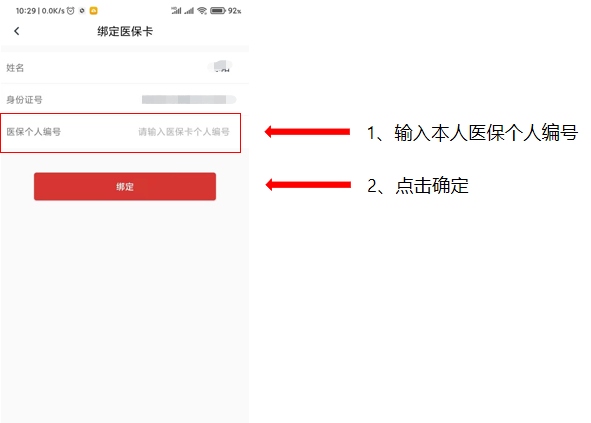
Task: Click the 10:29 clock time
Action: tap(26, 11)
